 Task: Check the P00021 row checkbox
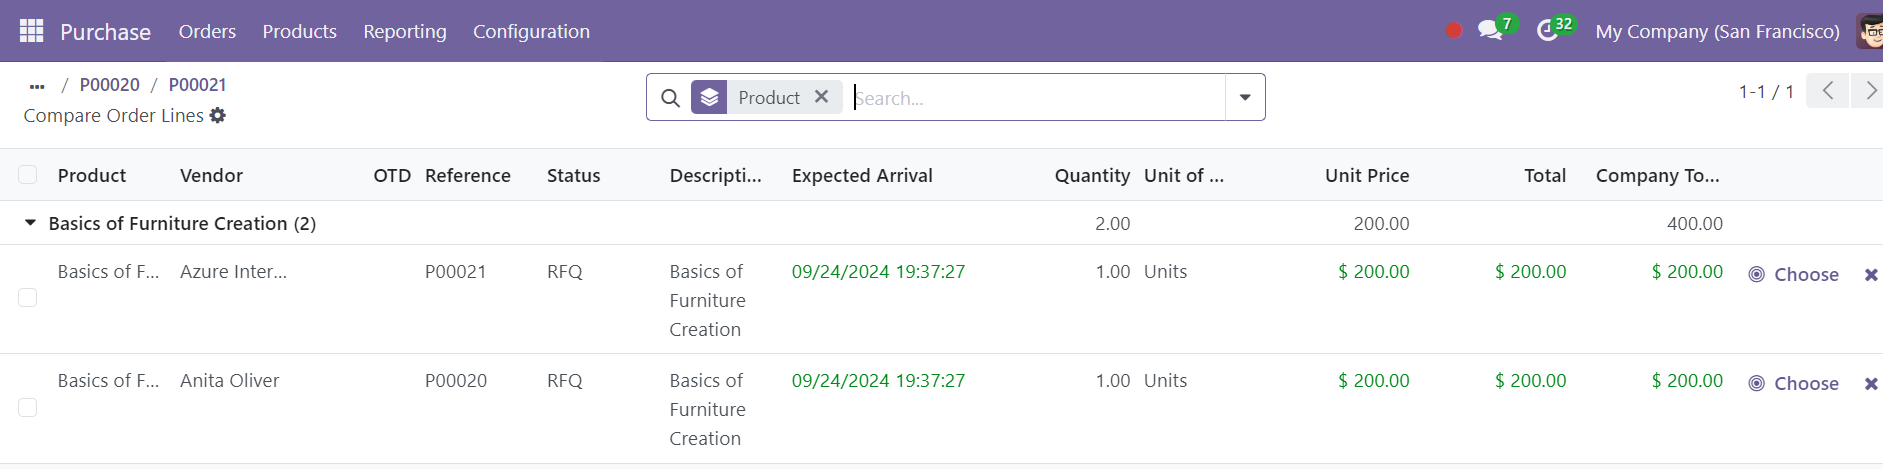(x=28, y=298)
